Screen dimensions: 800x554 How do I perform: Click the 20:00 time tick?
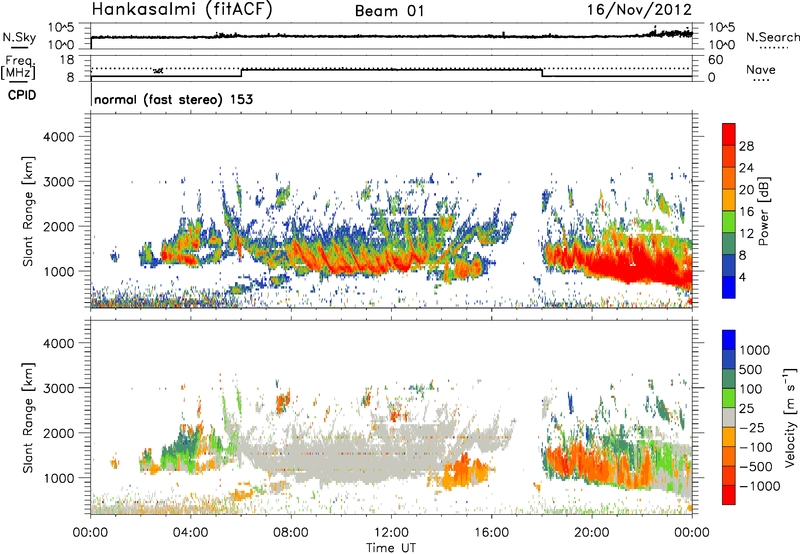point(592,533)
